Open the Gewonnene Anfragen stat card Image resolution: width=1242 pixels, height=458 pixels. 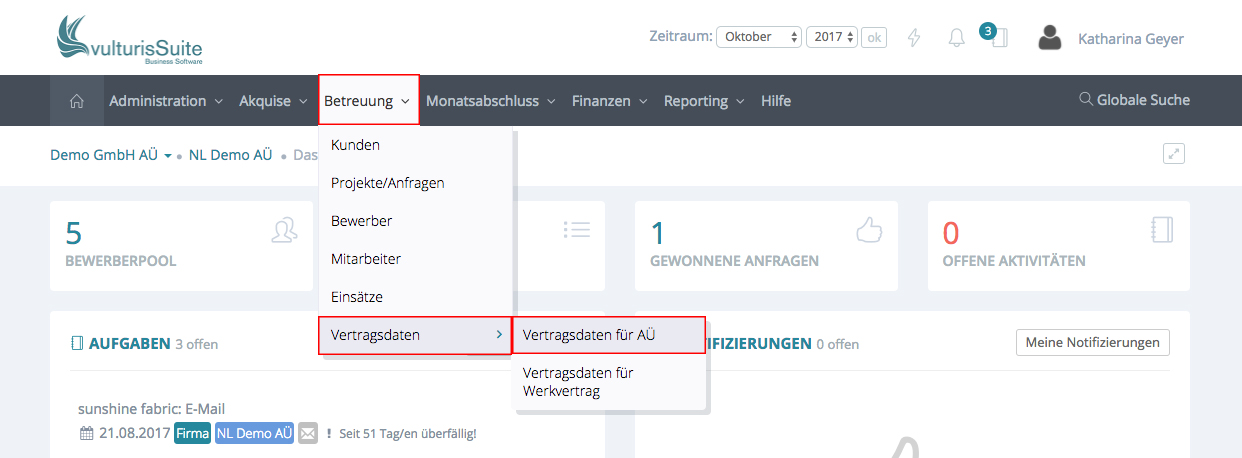pyautogui.click(x=765, y=246)
